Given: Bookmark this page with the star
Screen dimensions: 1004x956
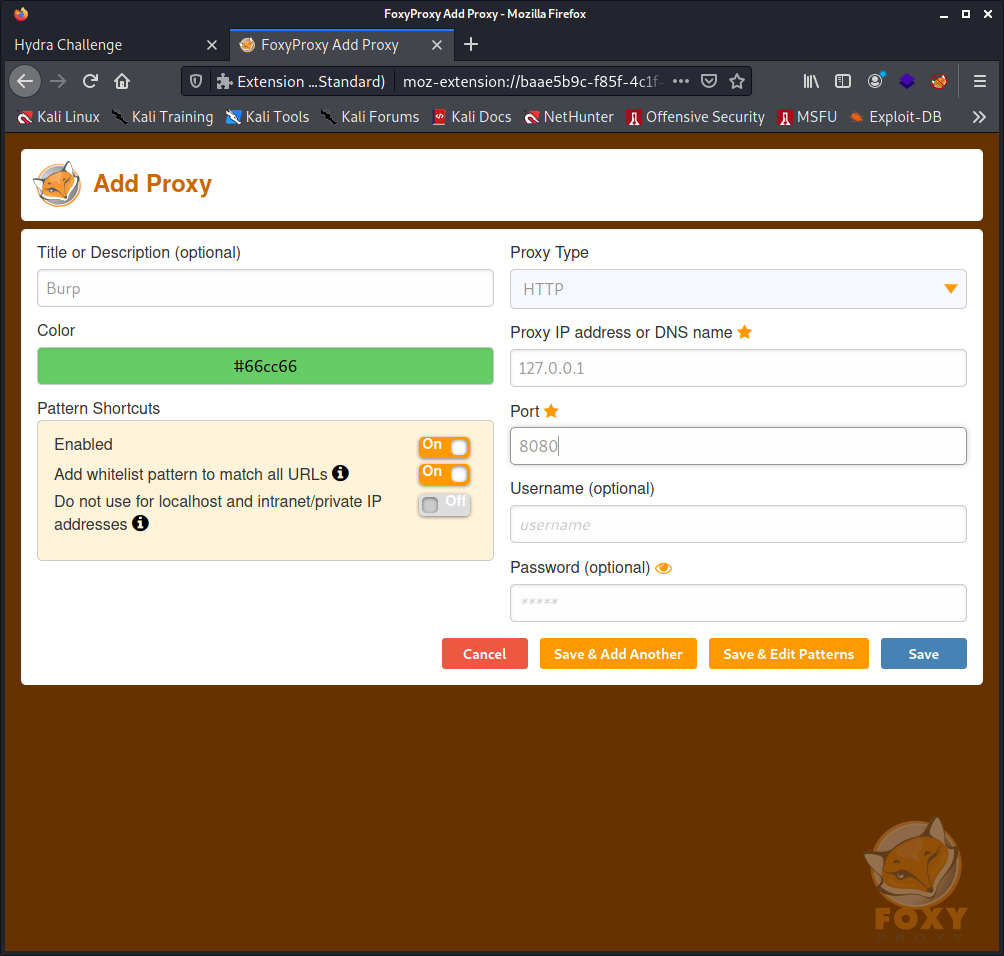Looking at the screenshot, I should pyautogui.click(x=737, y=81).
